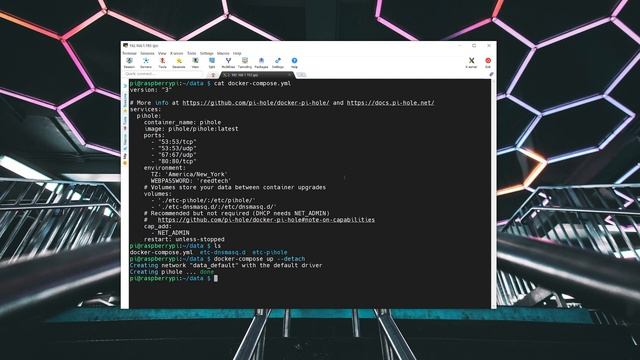Click the "80:80/tcp" port entry
Image resolution: width=640 pixels, height=360 pixels.
click(x=177, y=162)
